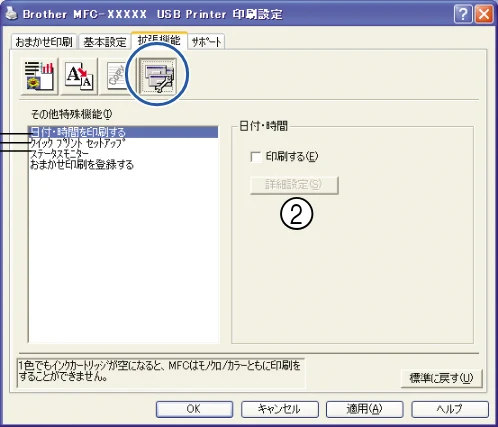Image resolution: width=498 pixels, height=427 pixels.
Task: Click the キャンセル button
Action: [x=280, y=409]
